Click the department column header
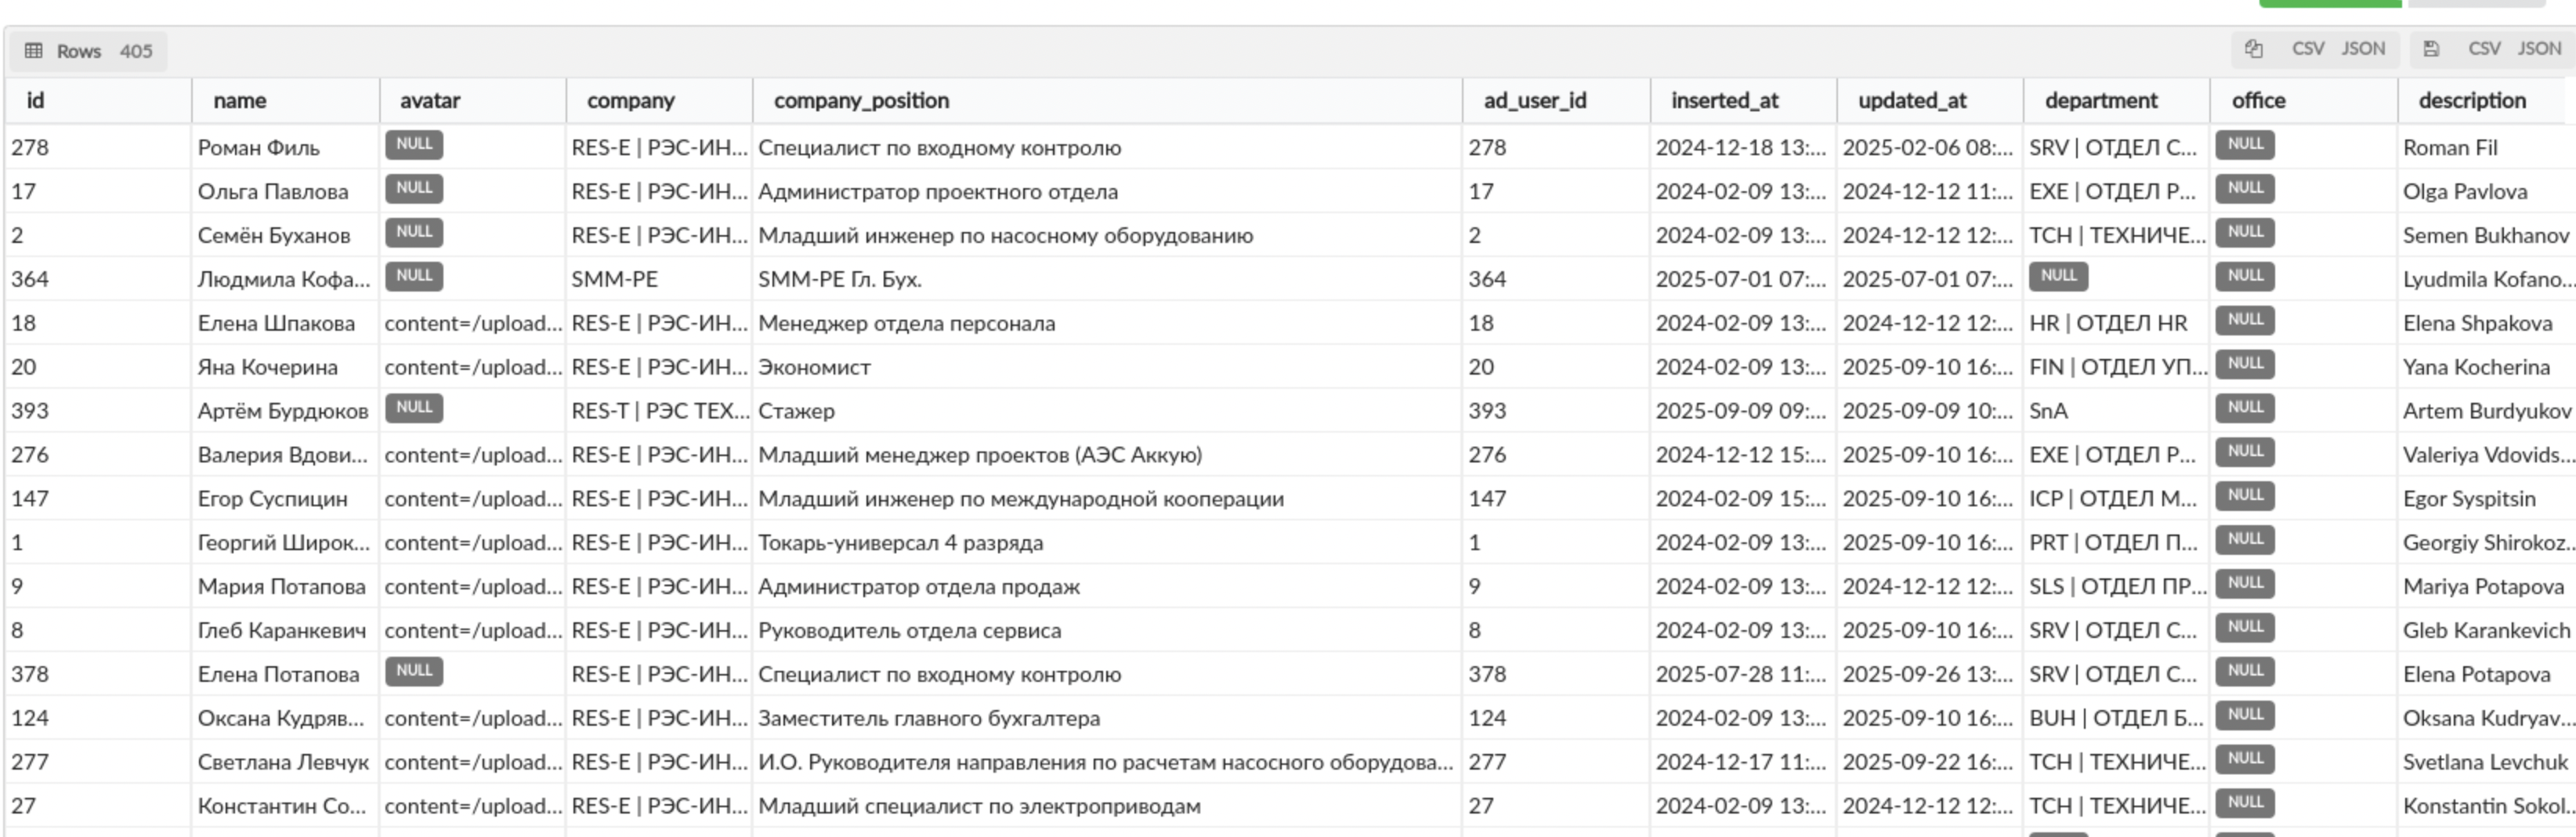This screenshot has height=837, width=2576. click(x=2101, y=101)
